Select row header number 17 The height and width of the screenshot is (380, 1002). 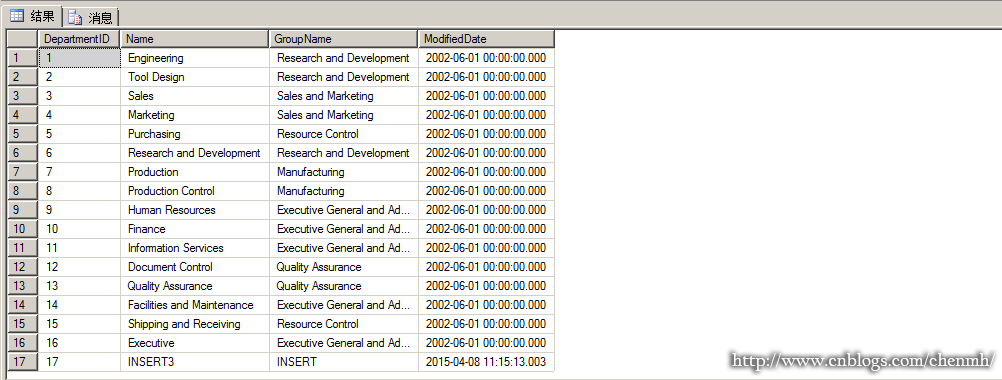tap(22, 362)
